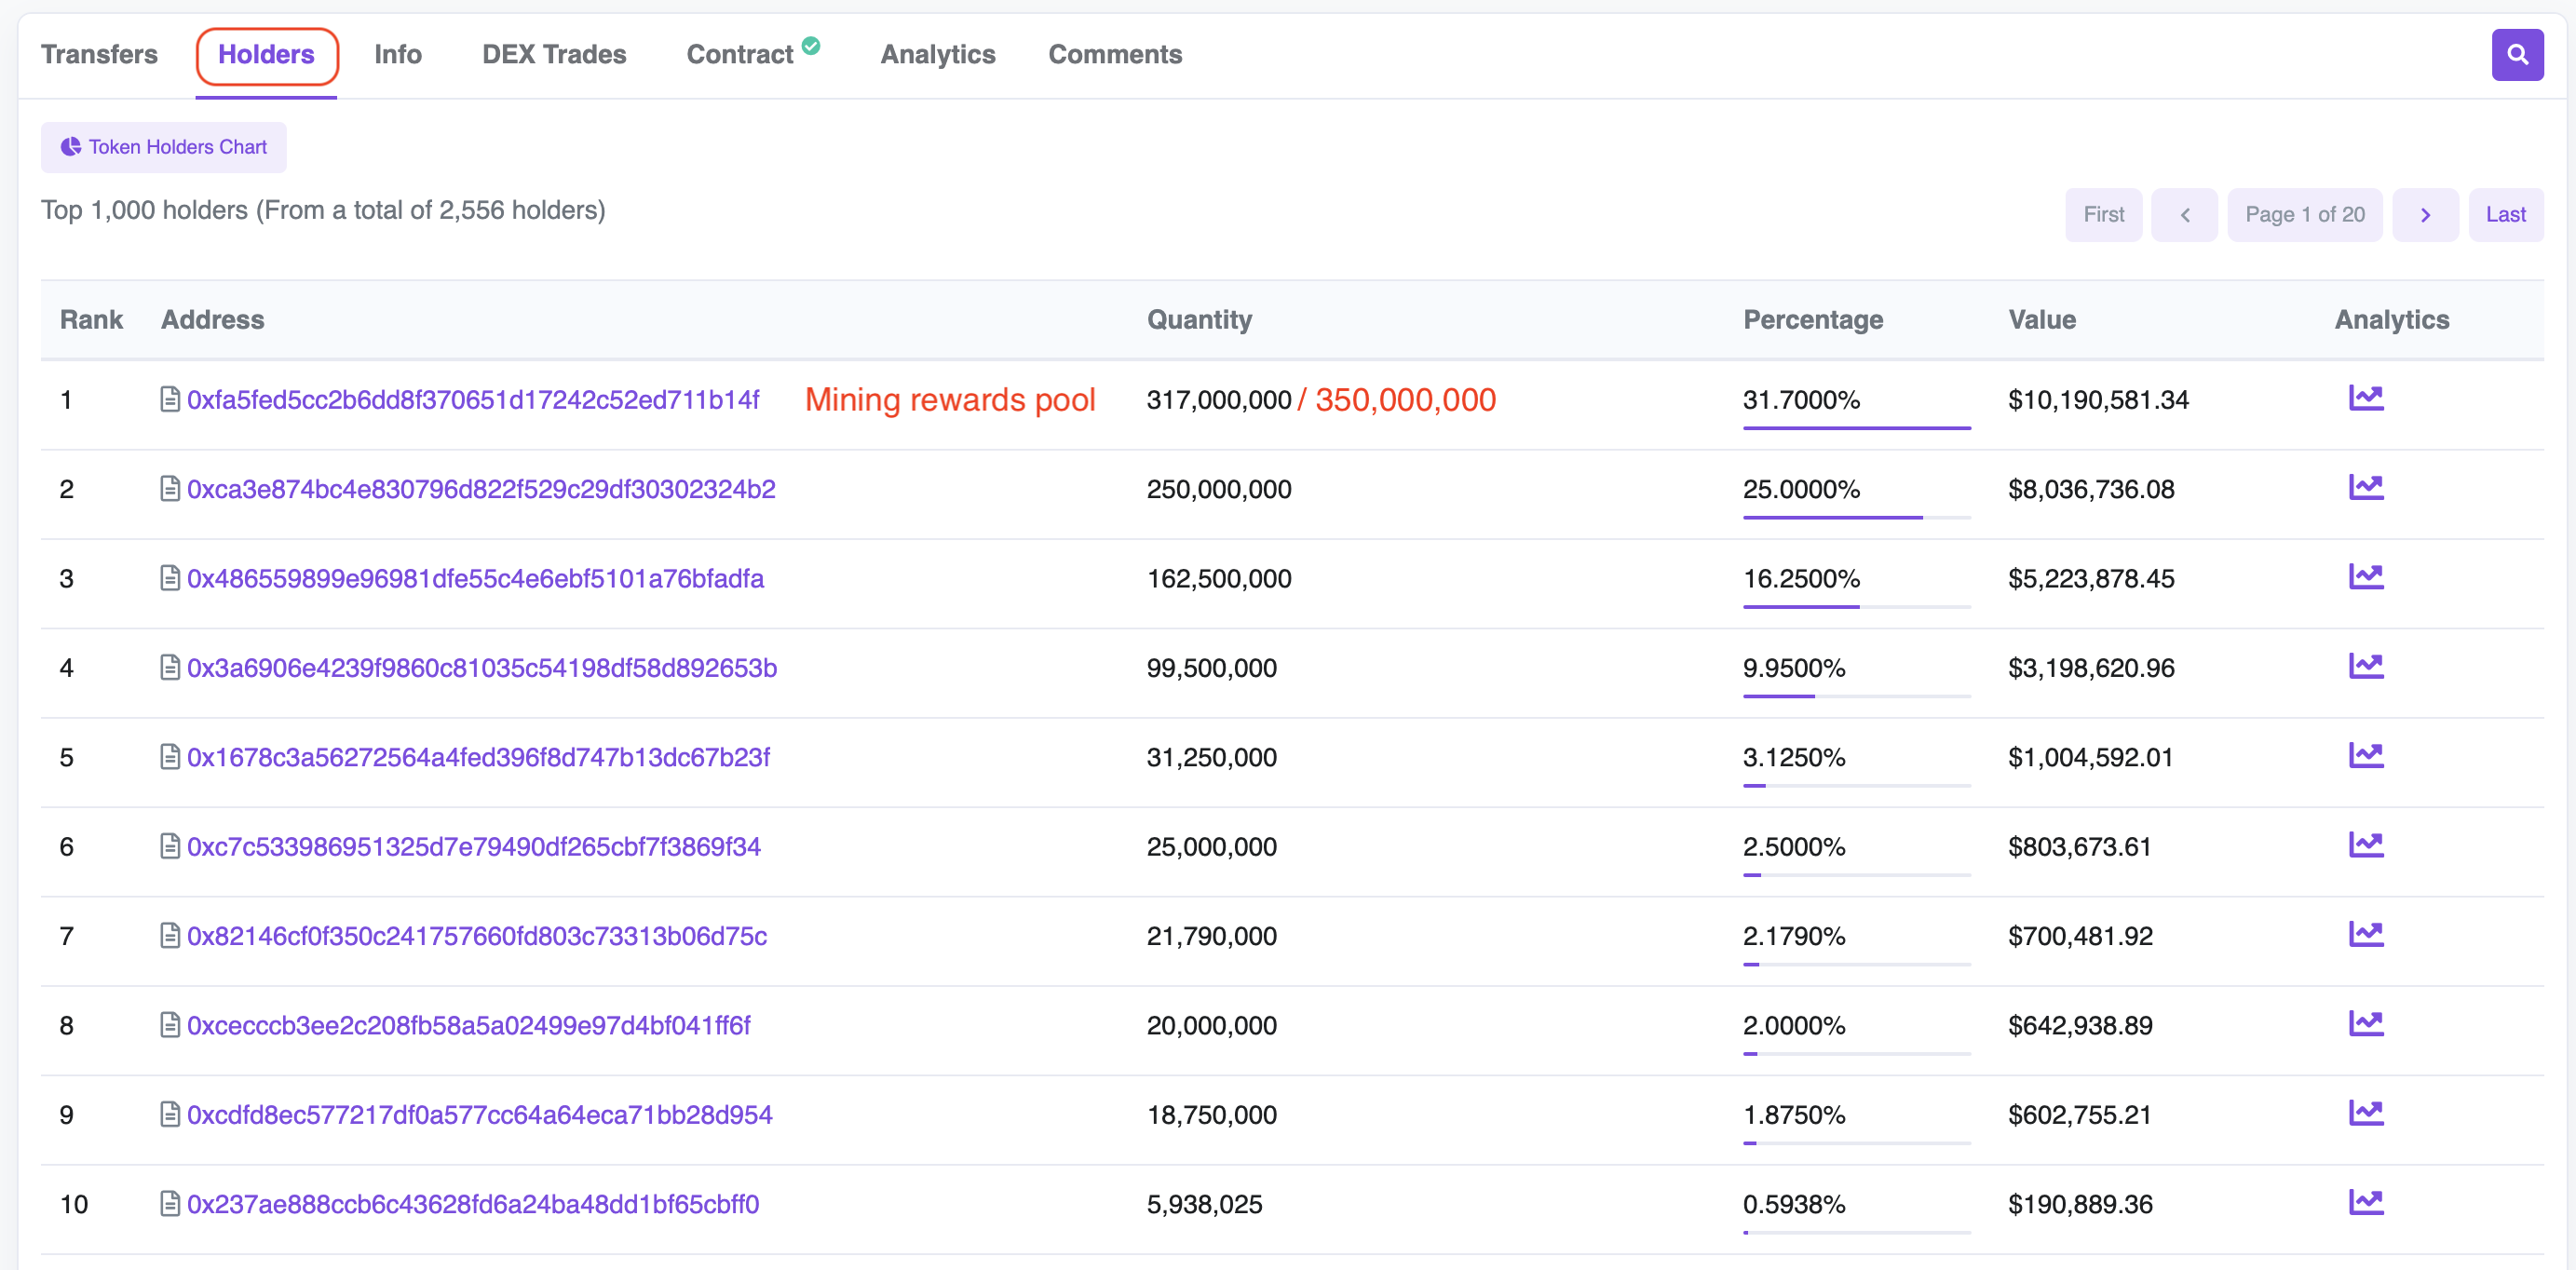Open analytics chart icon for rank 10 holder
The image size is (2576, 1270).
2365,1202
